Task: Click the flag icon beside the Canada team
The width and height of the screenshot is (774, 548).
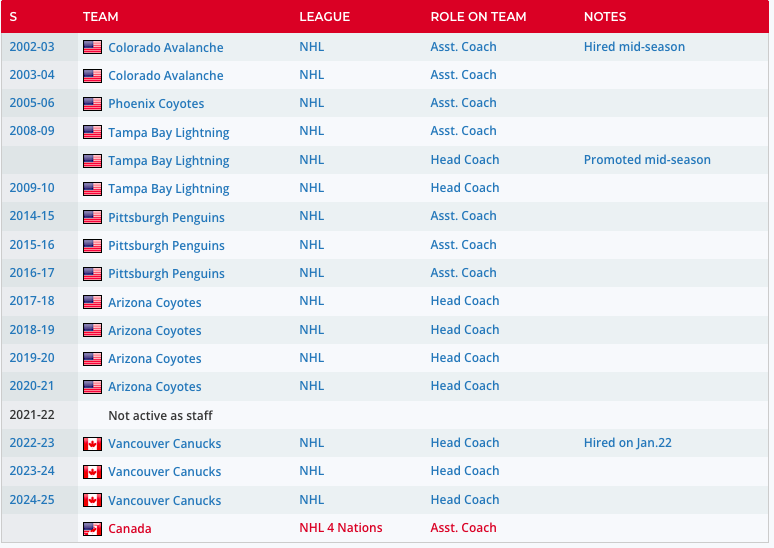Action: (x=92, y=529)
